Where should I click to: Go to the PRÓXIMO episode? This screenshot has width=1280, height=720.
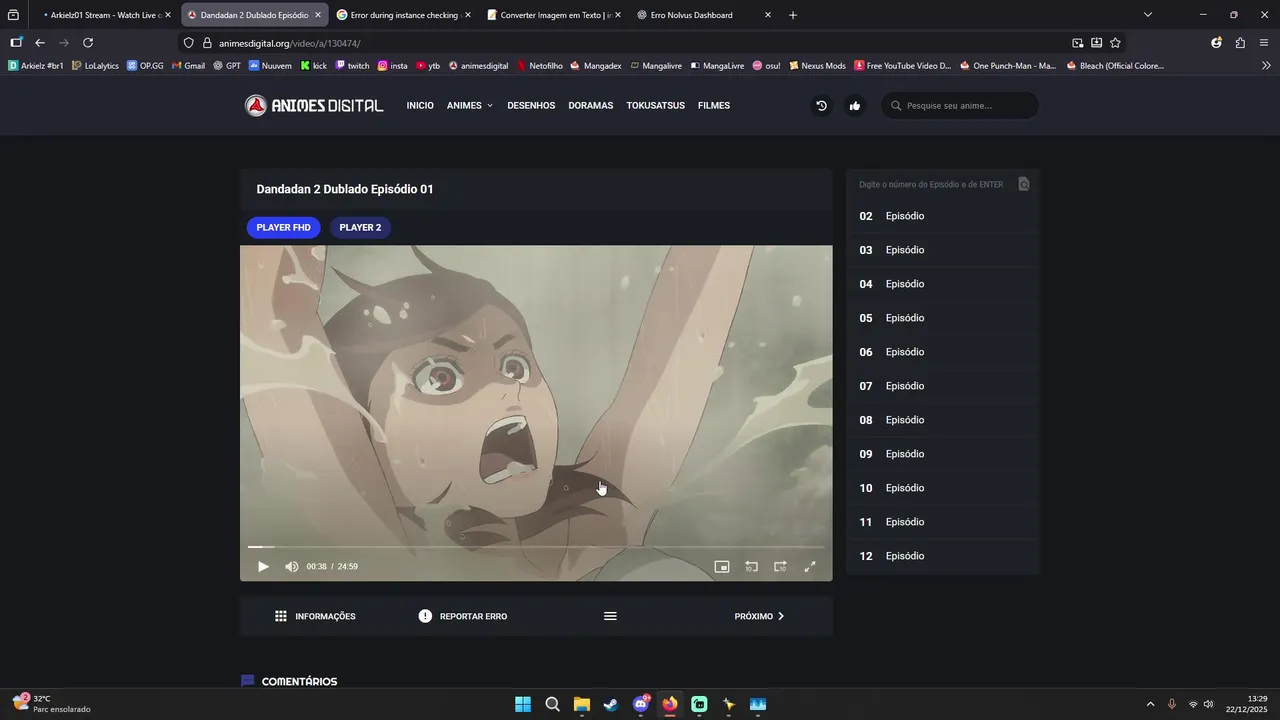(759, 616)
